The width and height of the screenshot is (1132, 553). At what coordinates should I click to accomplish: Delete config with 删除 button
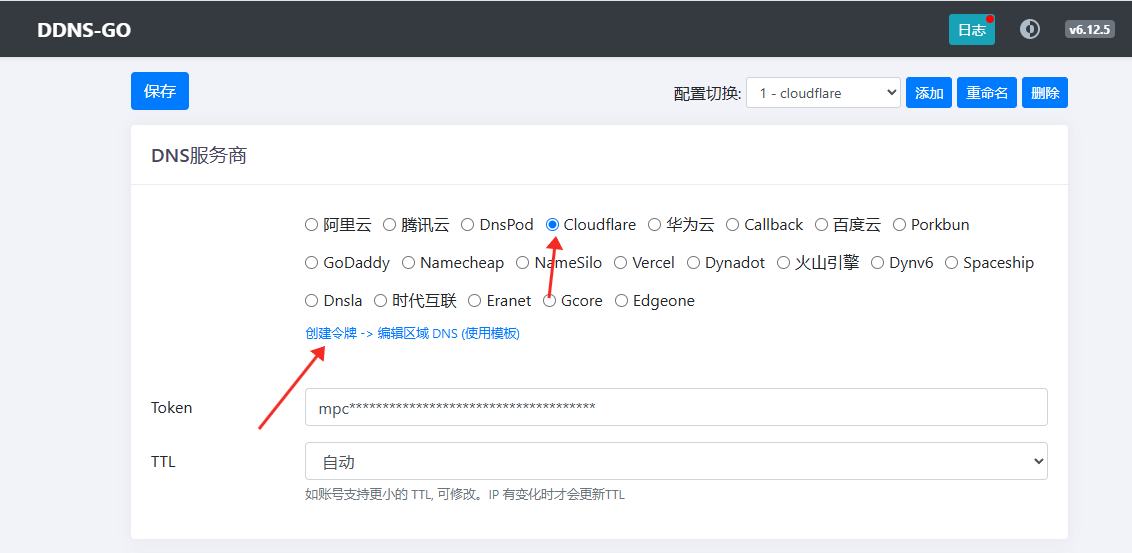pos(1045,93)
